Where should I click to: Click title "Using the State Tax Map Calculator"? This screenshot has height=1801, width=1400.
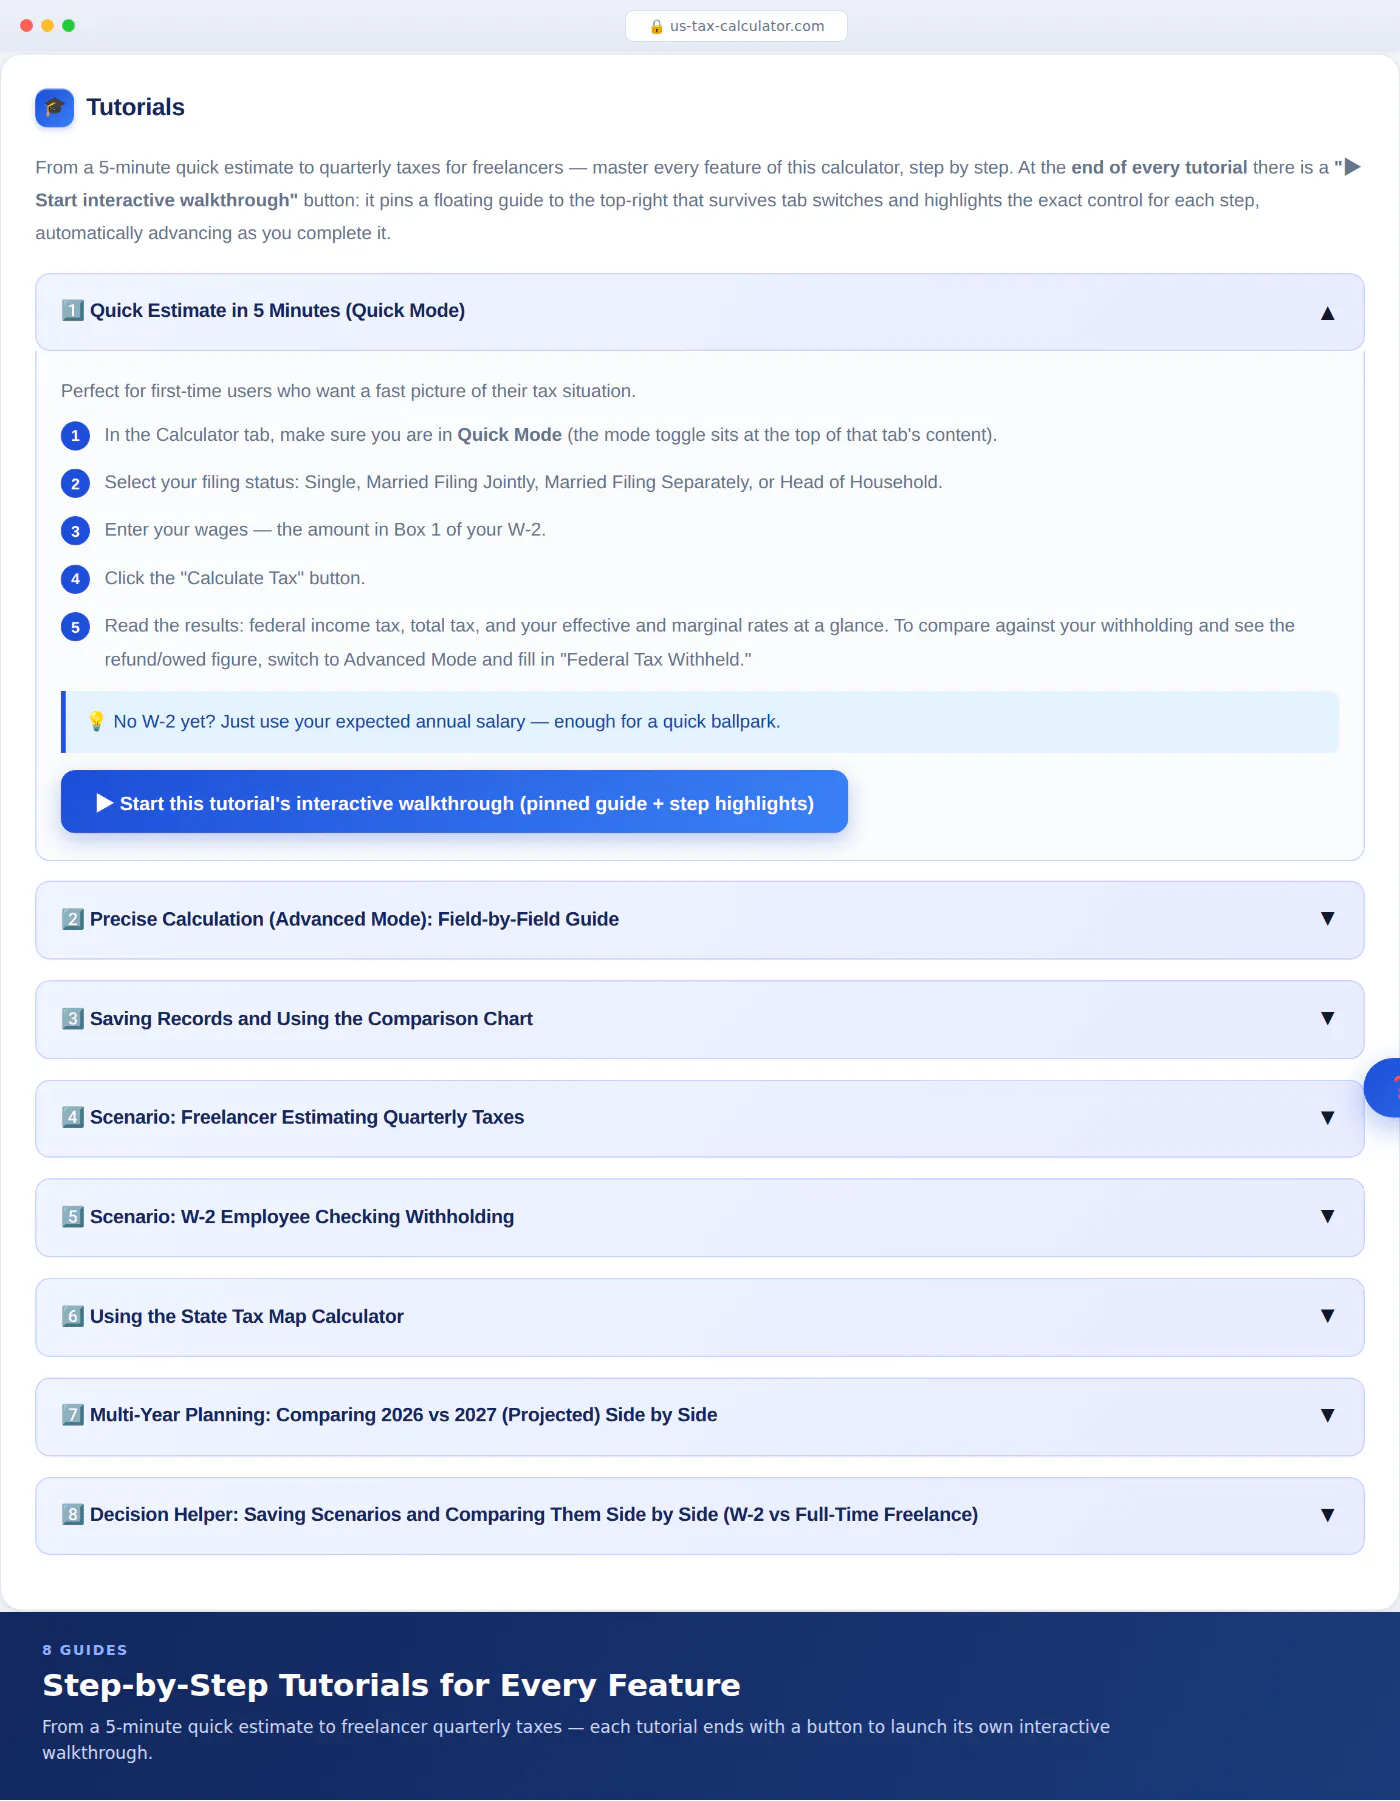[247, 1316]
